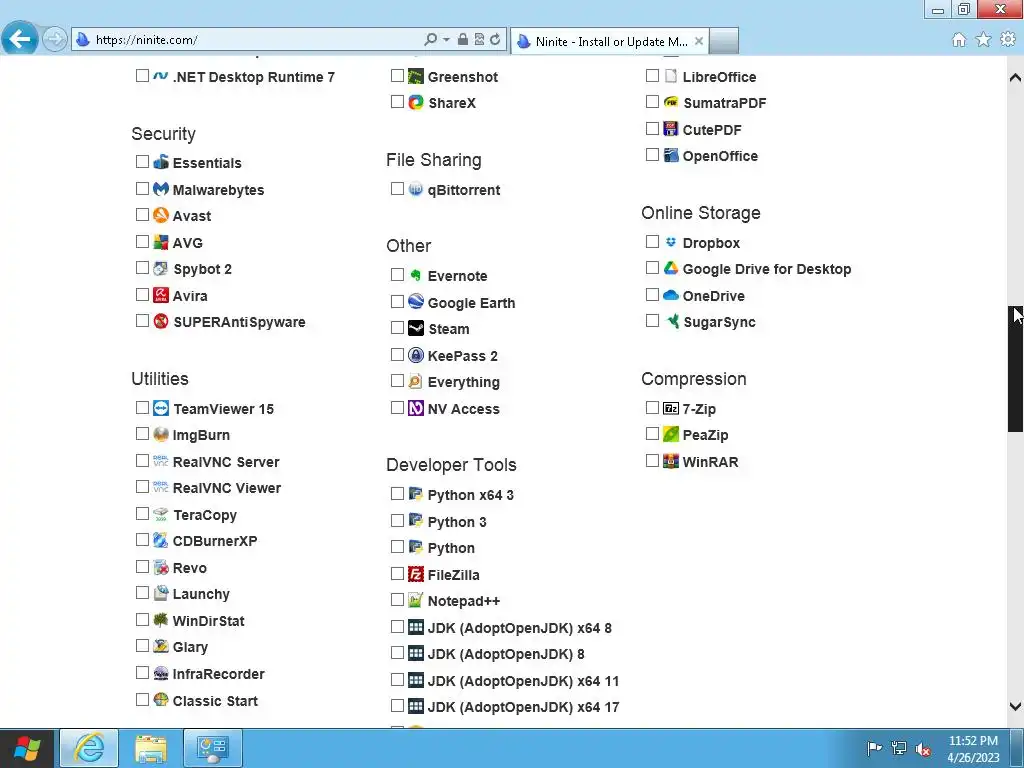Click the Greenshot icon

[416, 76]
